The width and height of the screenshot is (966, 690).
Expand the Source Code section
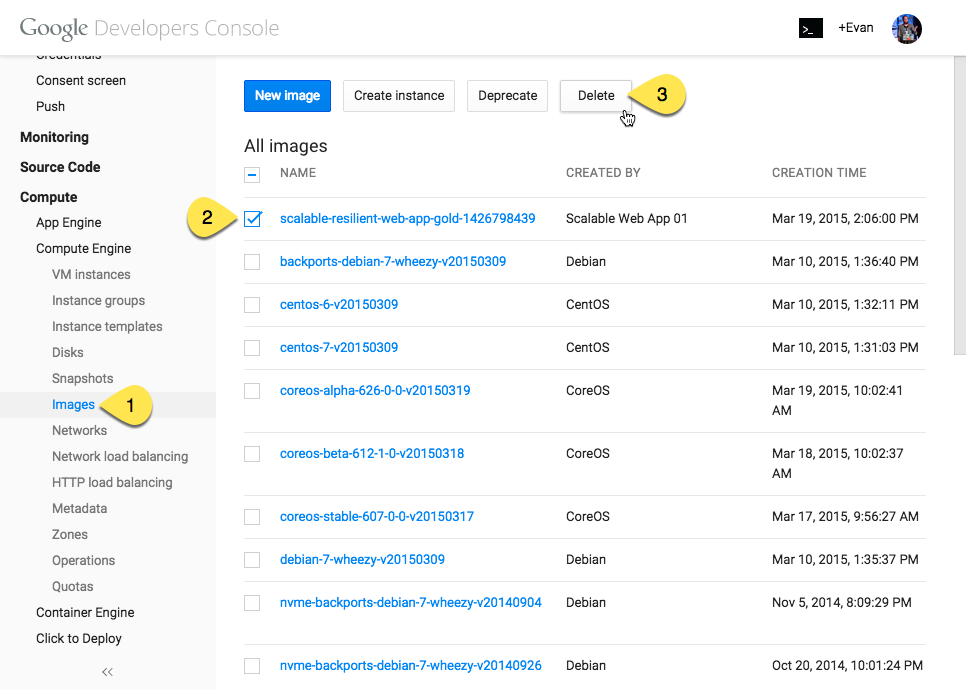point(60,168)
